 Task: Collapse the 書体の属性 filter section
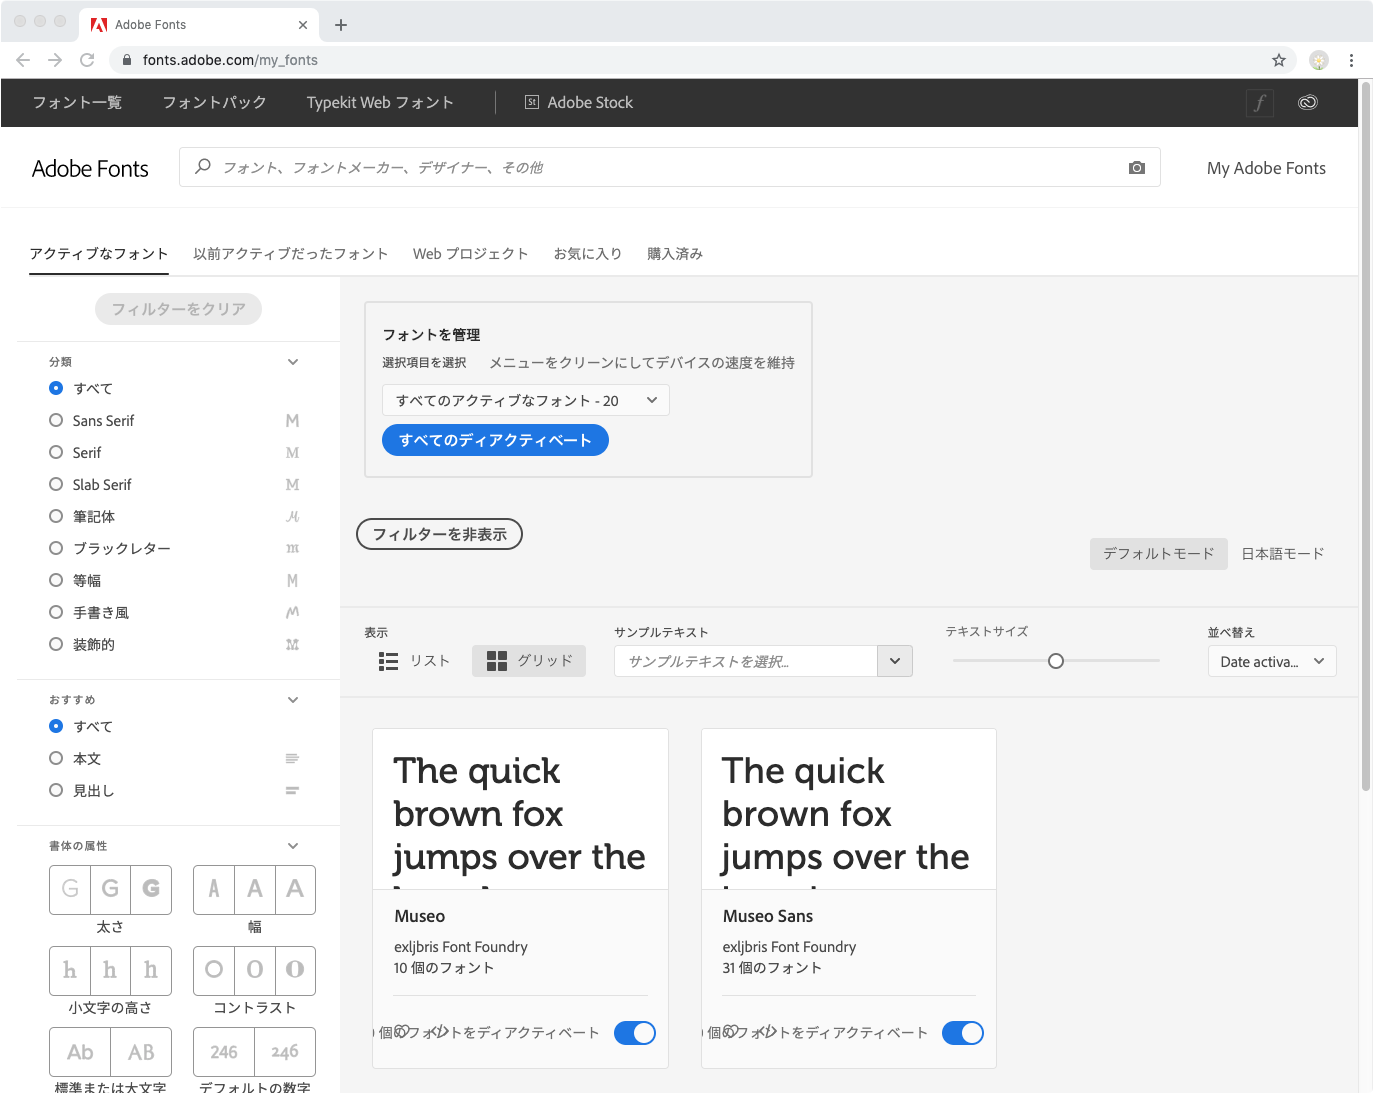[x=293, y=846]
